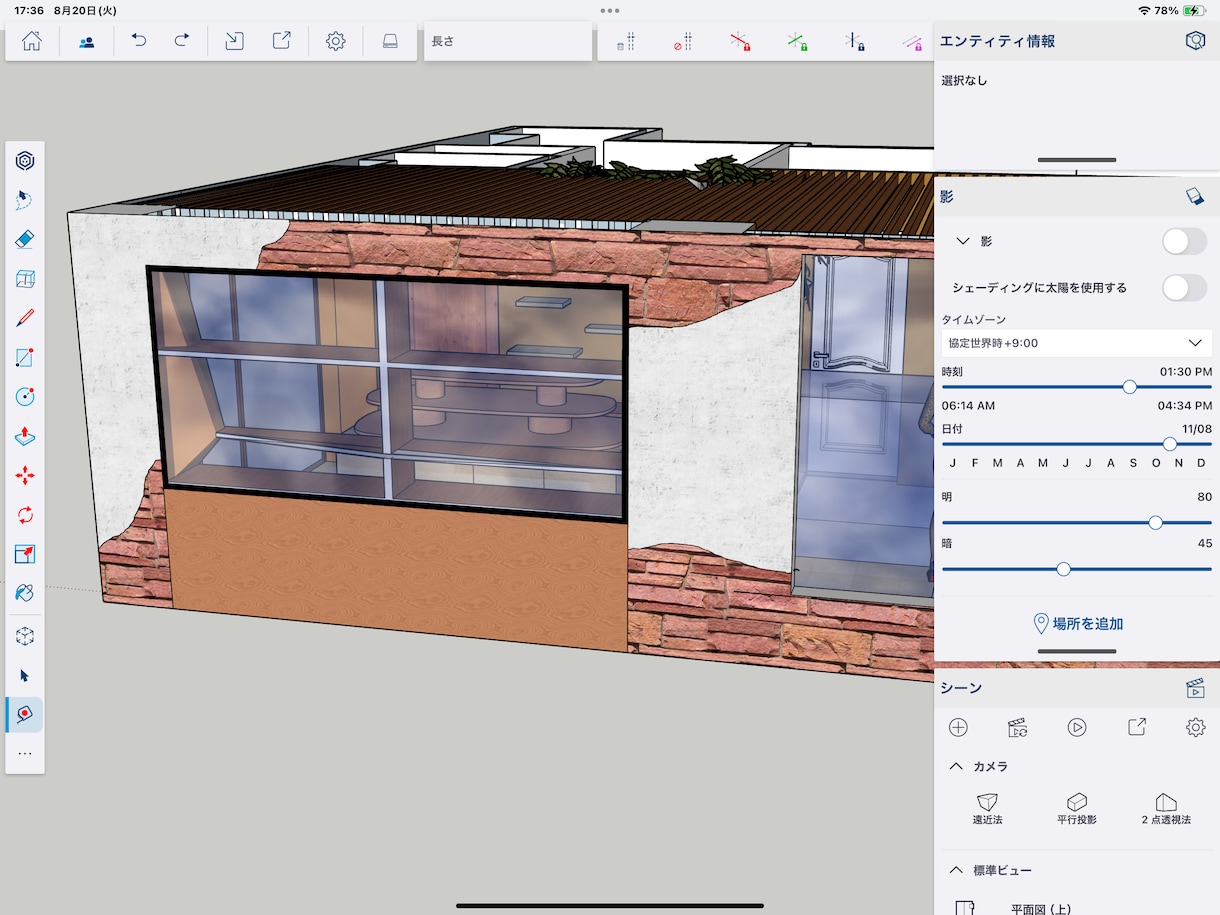Play the scene animation
1220x915 pixels.
[x=1077, y=728]
